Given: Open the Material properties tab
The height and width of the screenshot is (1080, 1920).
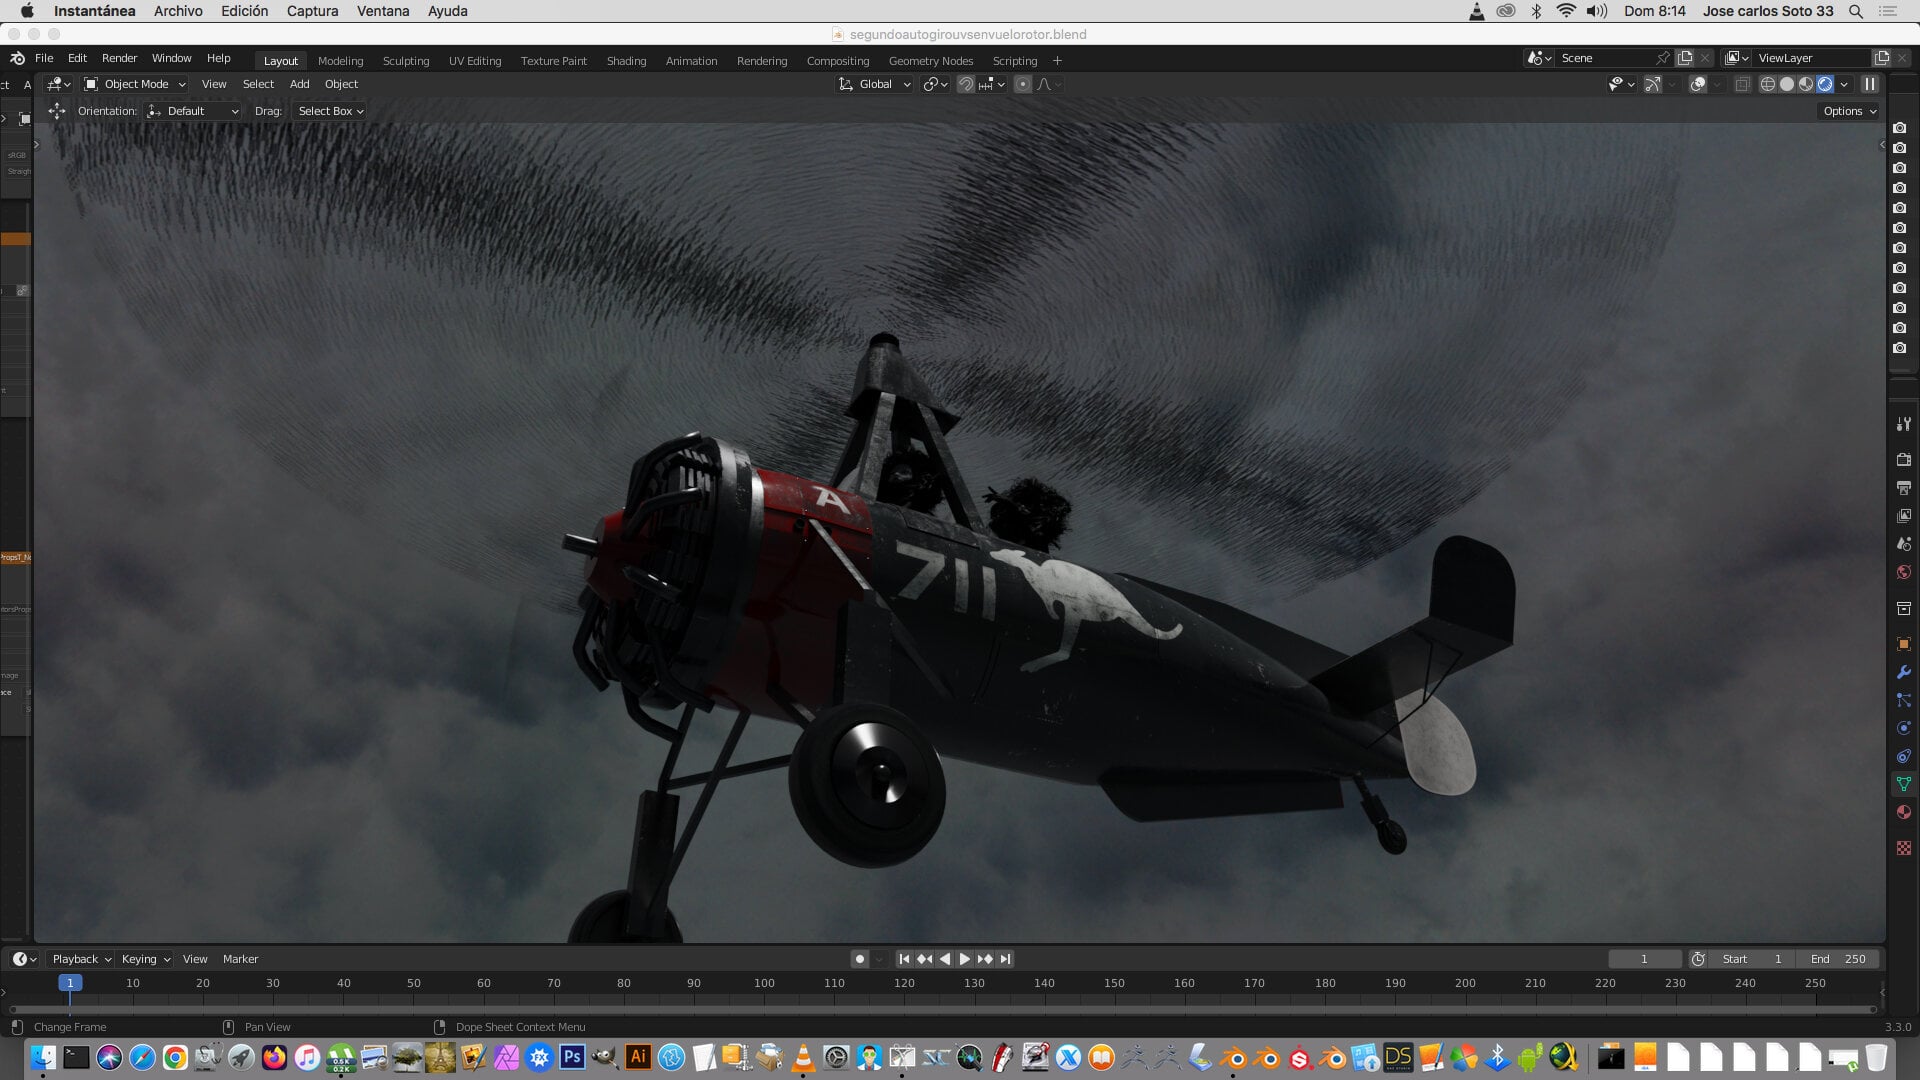Looking at the screenshot, I should (1903, 812).
